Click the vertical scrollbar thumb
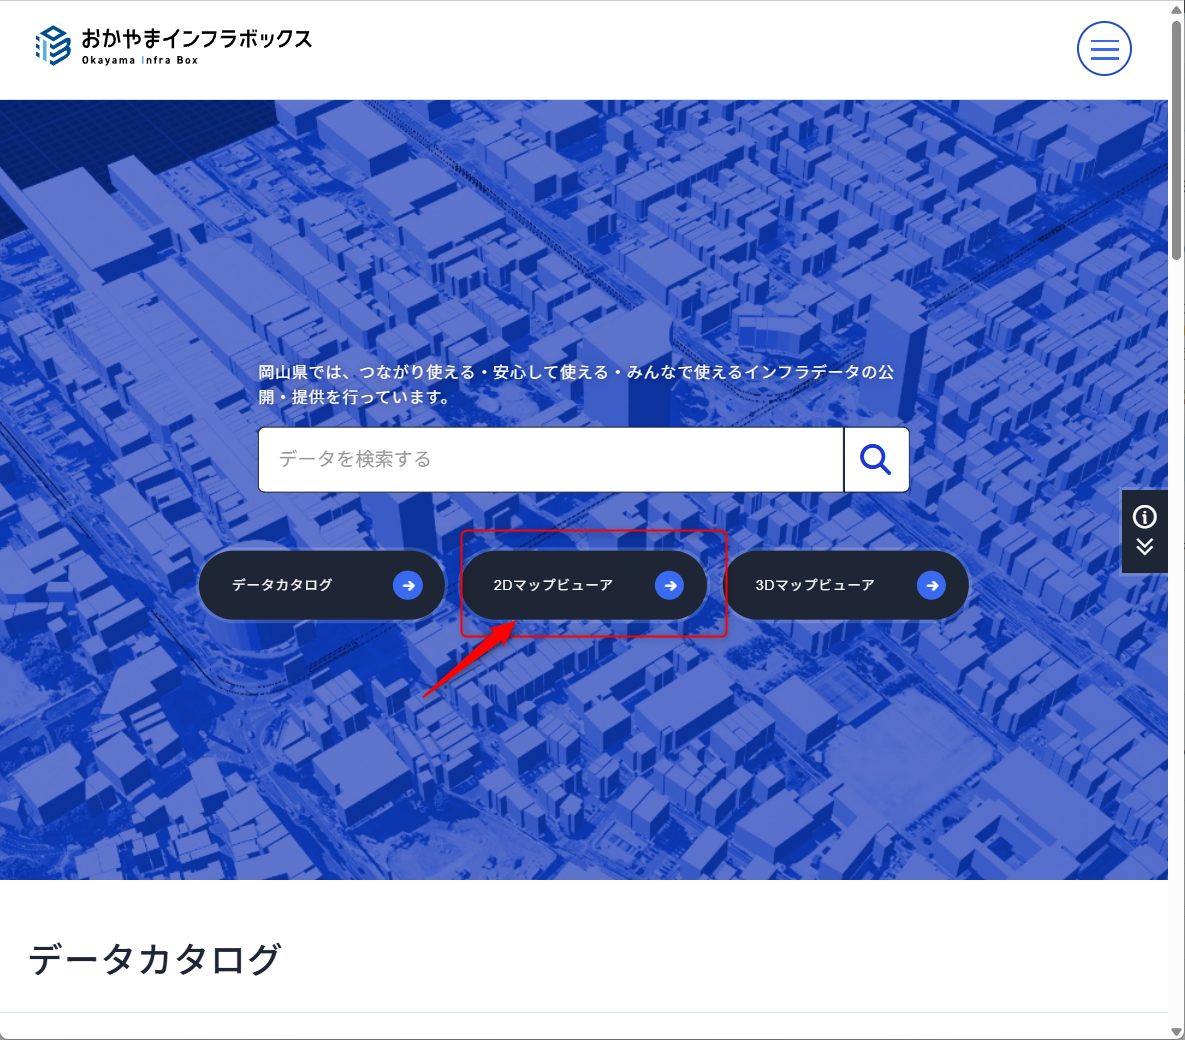The width and height of the screenshot is (1185, 1040). pos(1176,140)
